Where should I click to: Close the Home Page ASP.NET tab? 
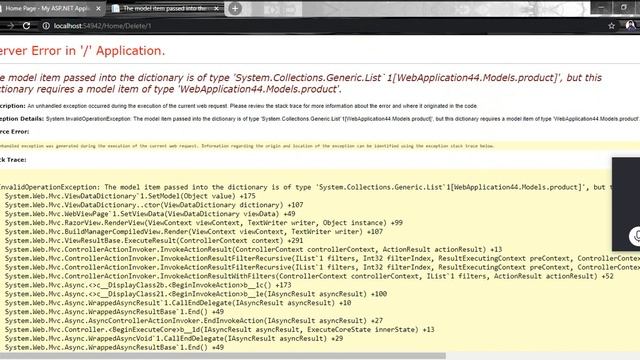[x=98, y=9]
